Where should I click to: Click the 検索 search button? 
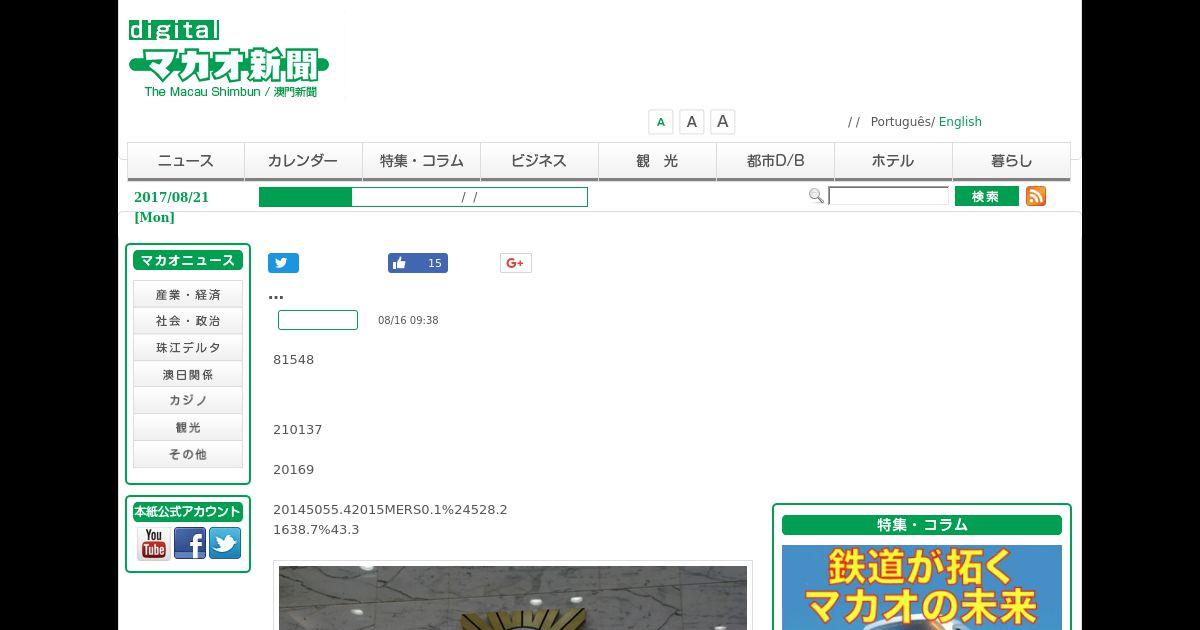(x=986, y=196)
